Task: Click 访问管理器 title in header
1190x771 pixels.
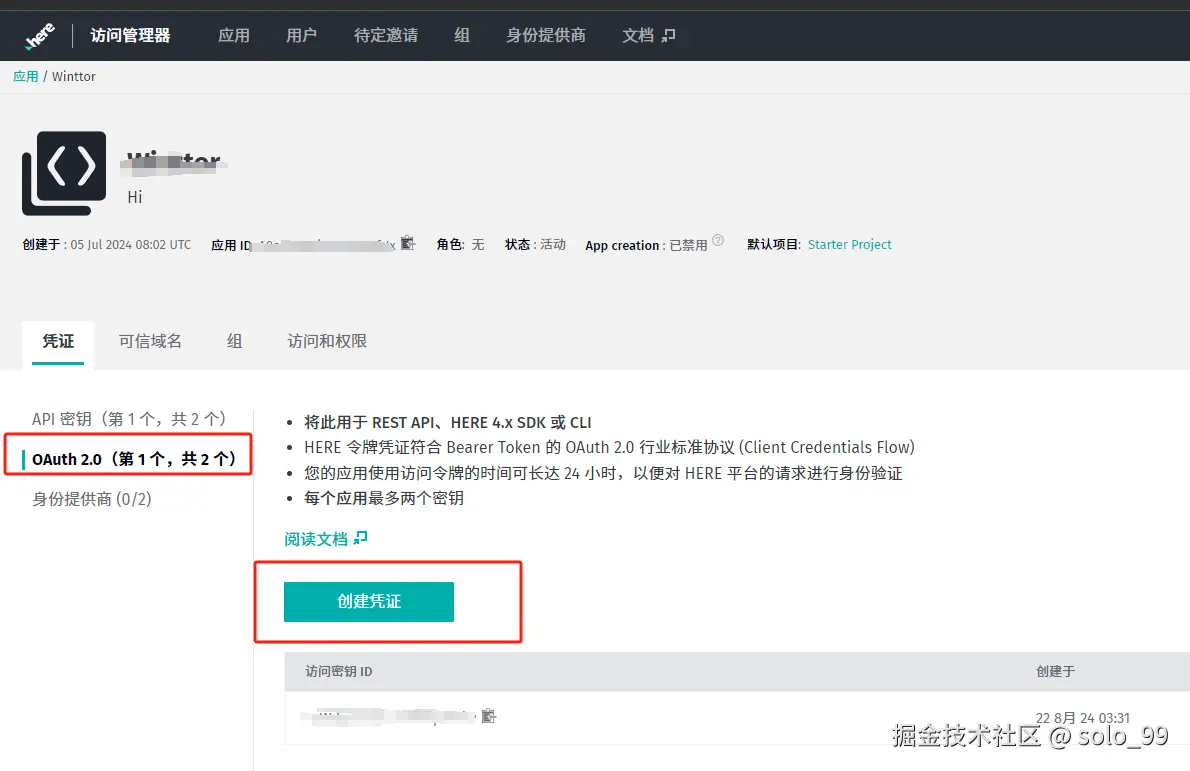Action: click(131, 36)
